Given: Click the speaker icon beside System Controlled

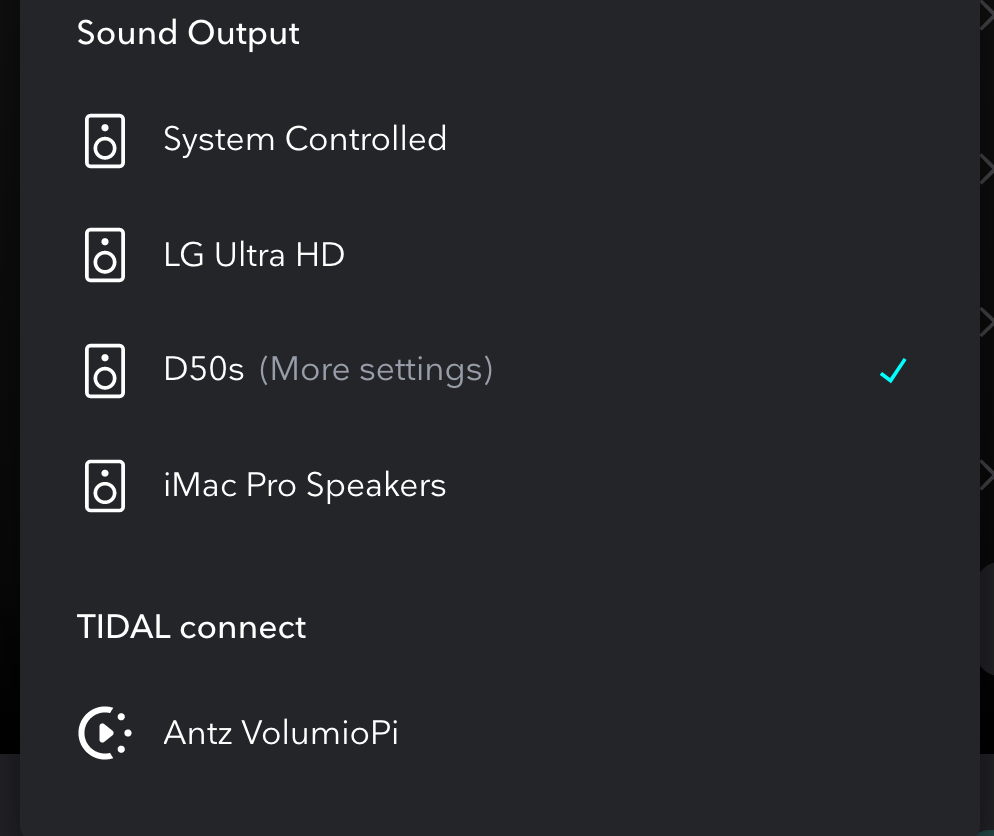Looking at the screenshot, I should click(104, 140).
